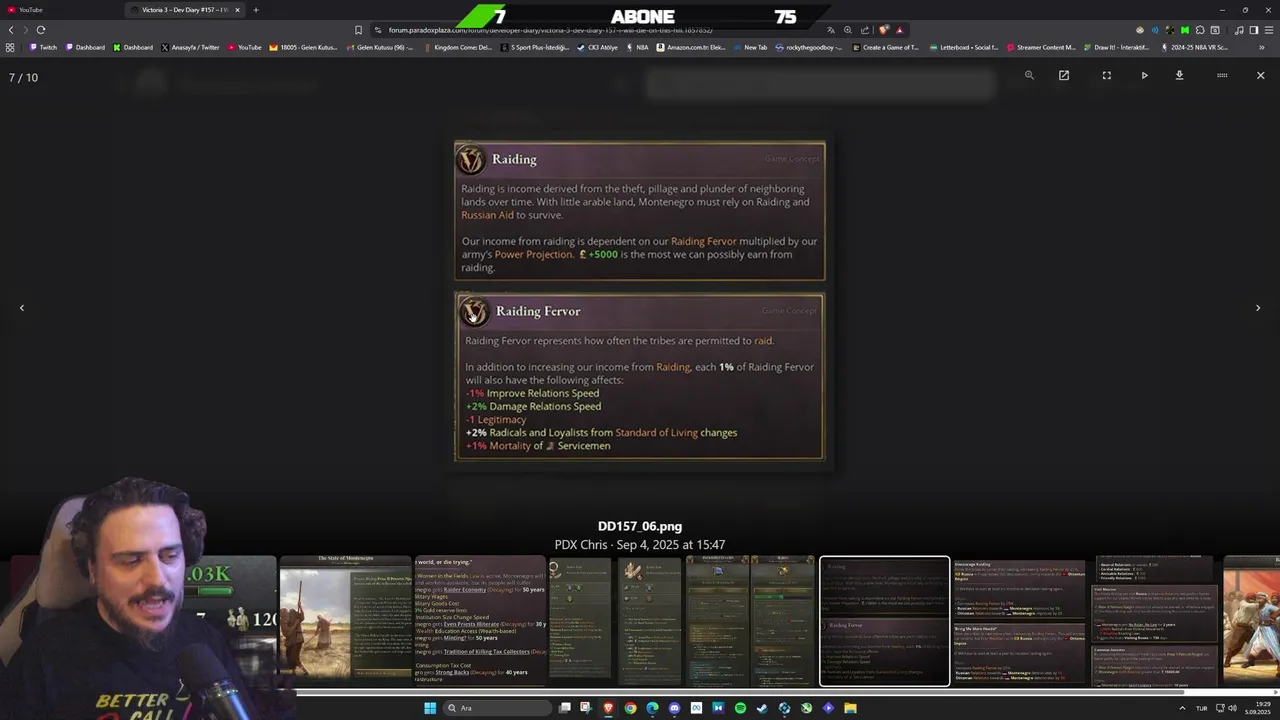Screen dimensions: 1280x720
Task: Download the DD157_06.png image
Action: [1179, 75]
